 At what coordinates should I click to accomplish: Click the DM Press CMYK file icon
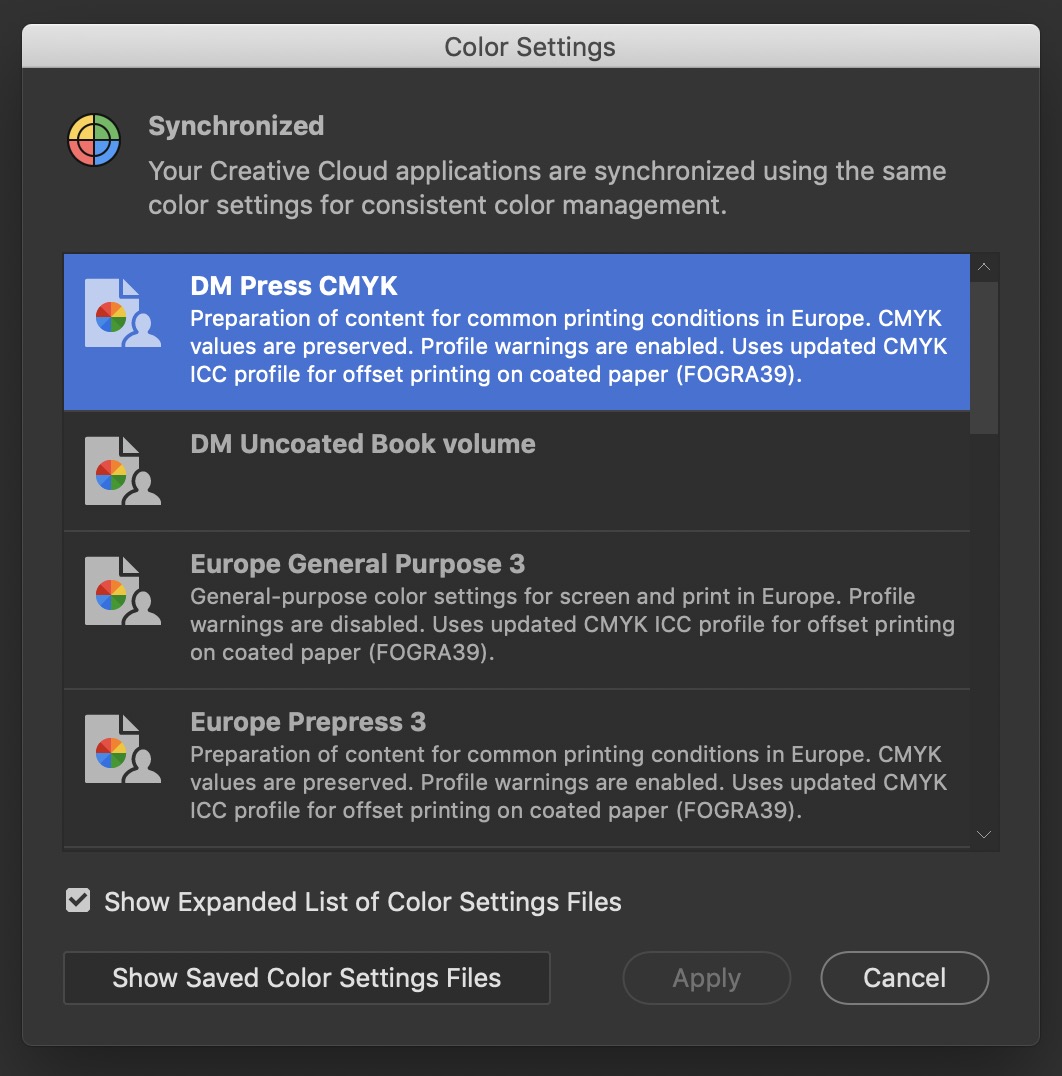pos(122,313)
